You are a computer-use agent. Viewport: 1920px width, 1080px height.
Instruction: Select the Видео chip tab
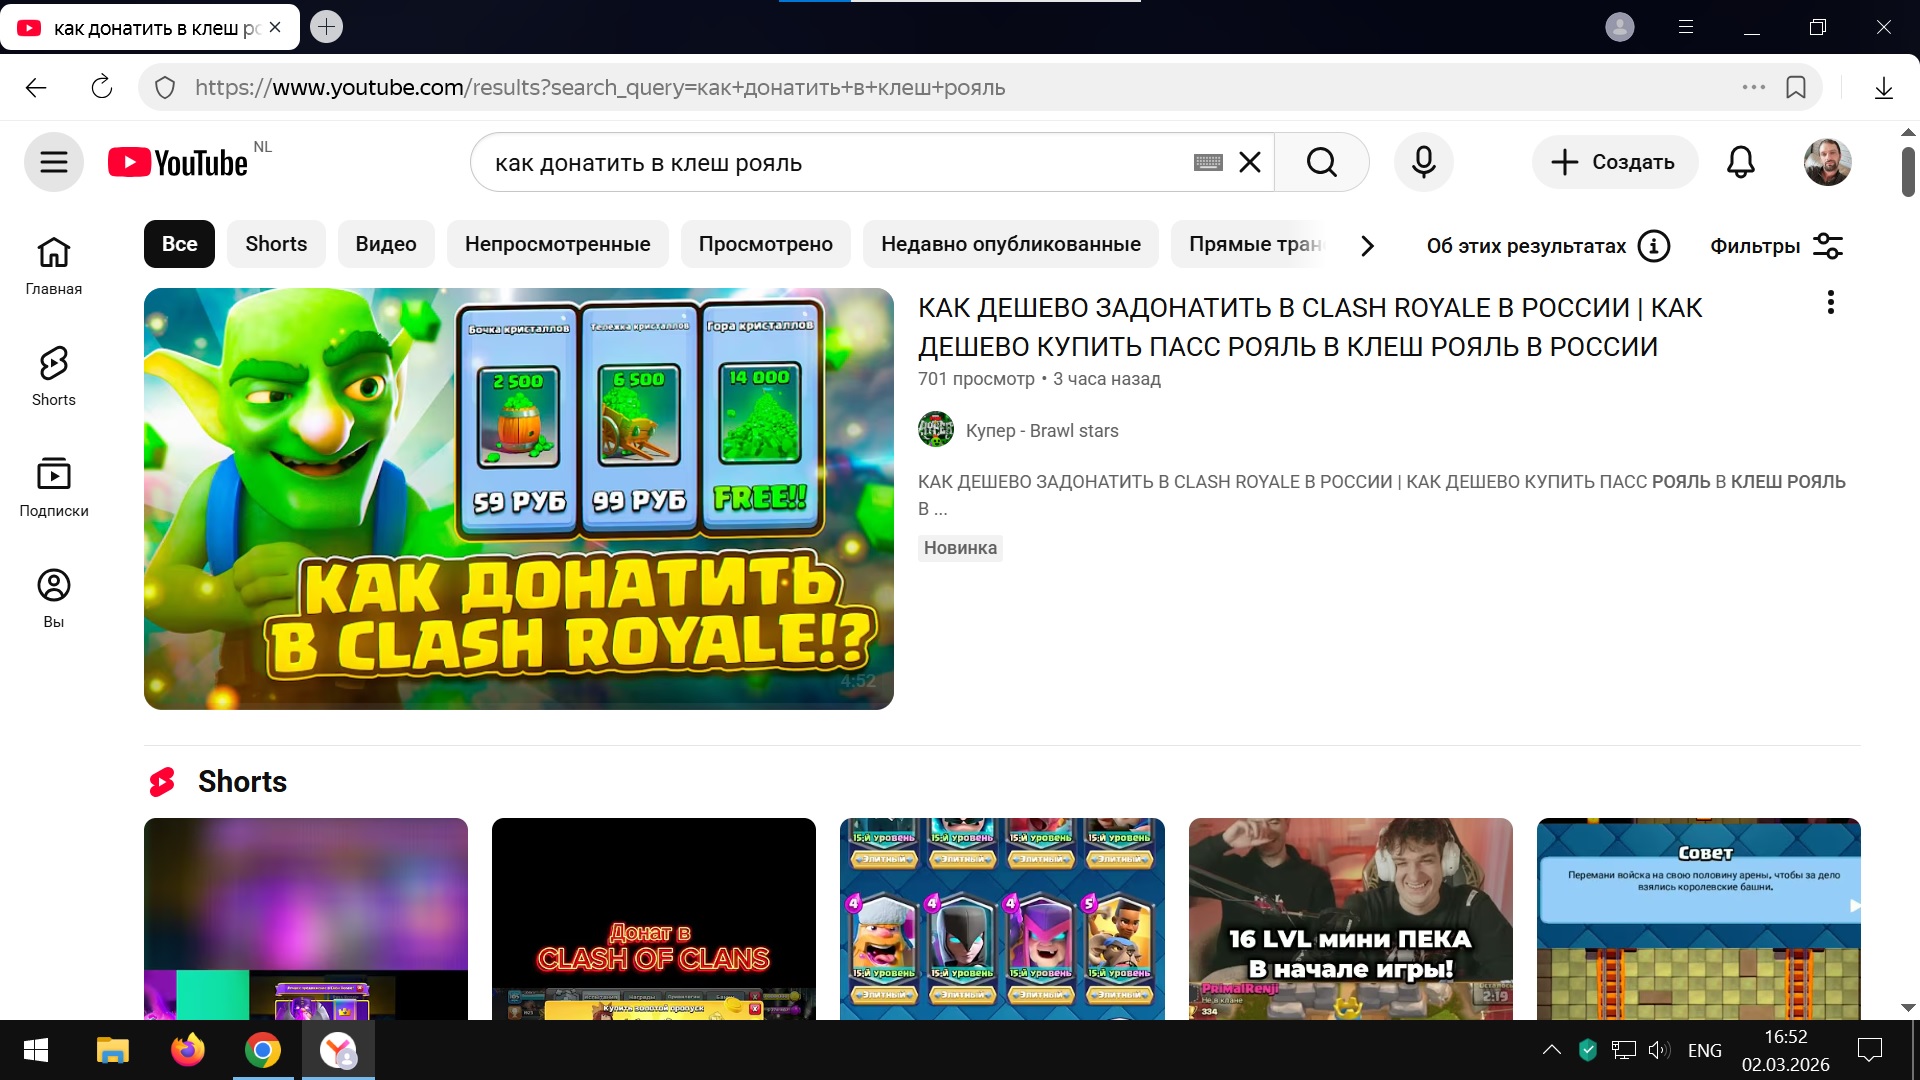385,244
